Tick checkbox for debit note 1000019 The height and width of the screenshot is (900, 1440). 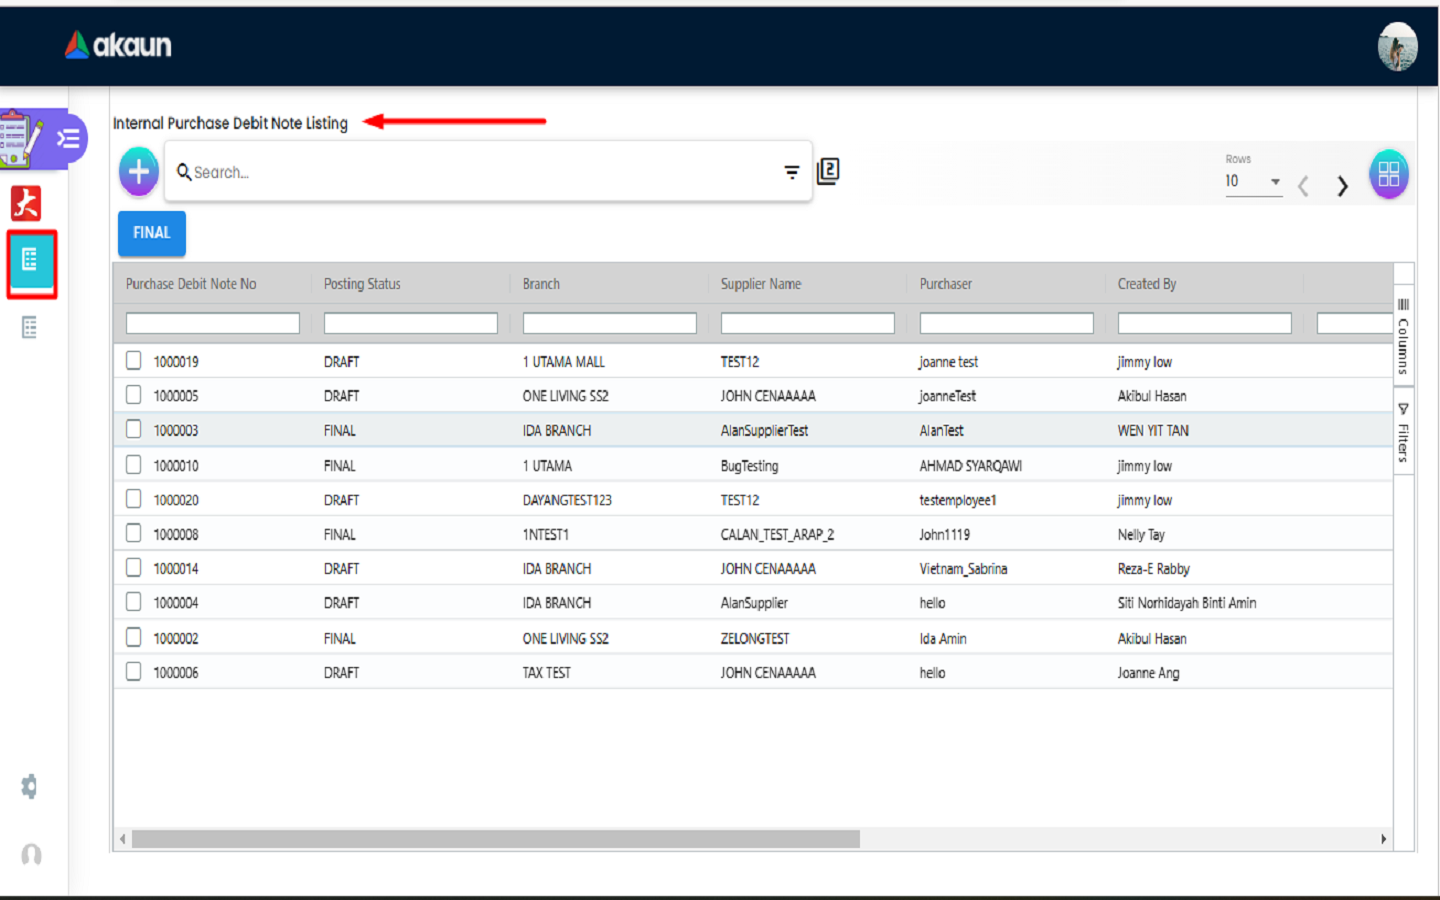[x=134, y=361]
